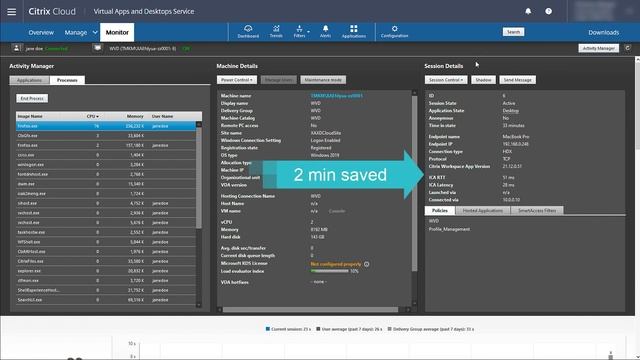Select the CtxGfx.exe process row

(106, 136)
